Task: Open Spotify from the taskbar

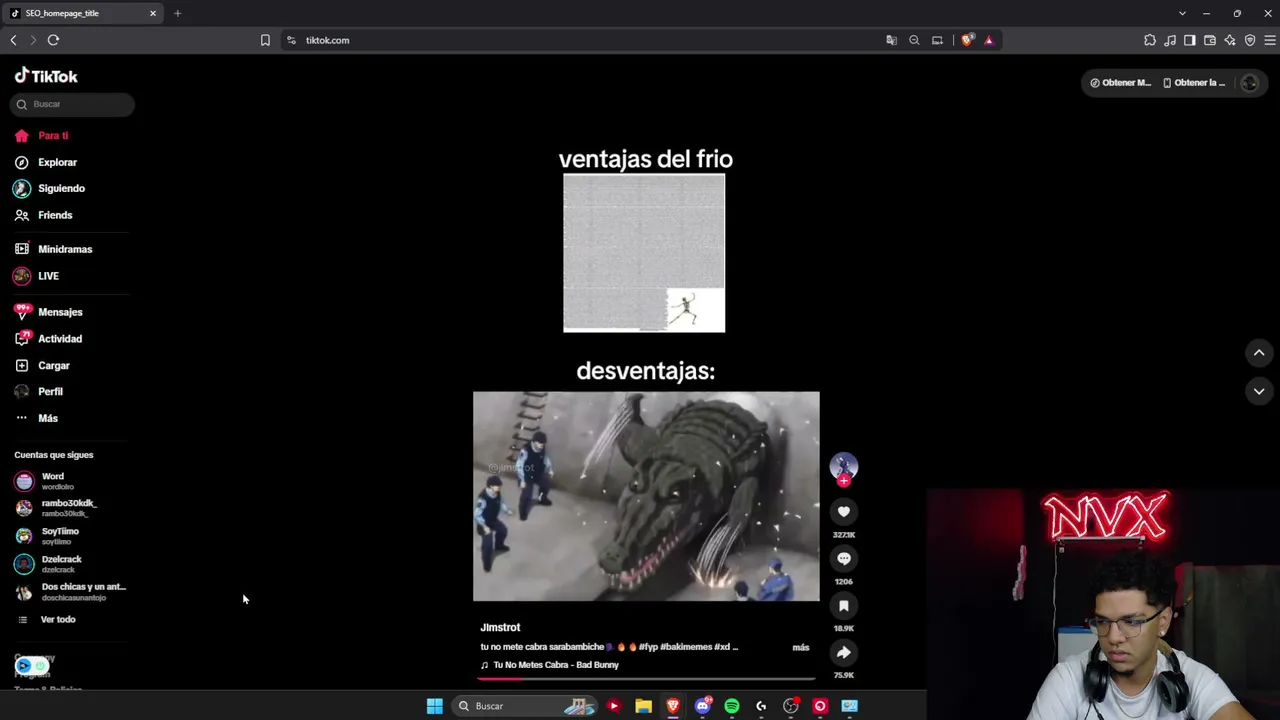Action: tap(732, 706)
